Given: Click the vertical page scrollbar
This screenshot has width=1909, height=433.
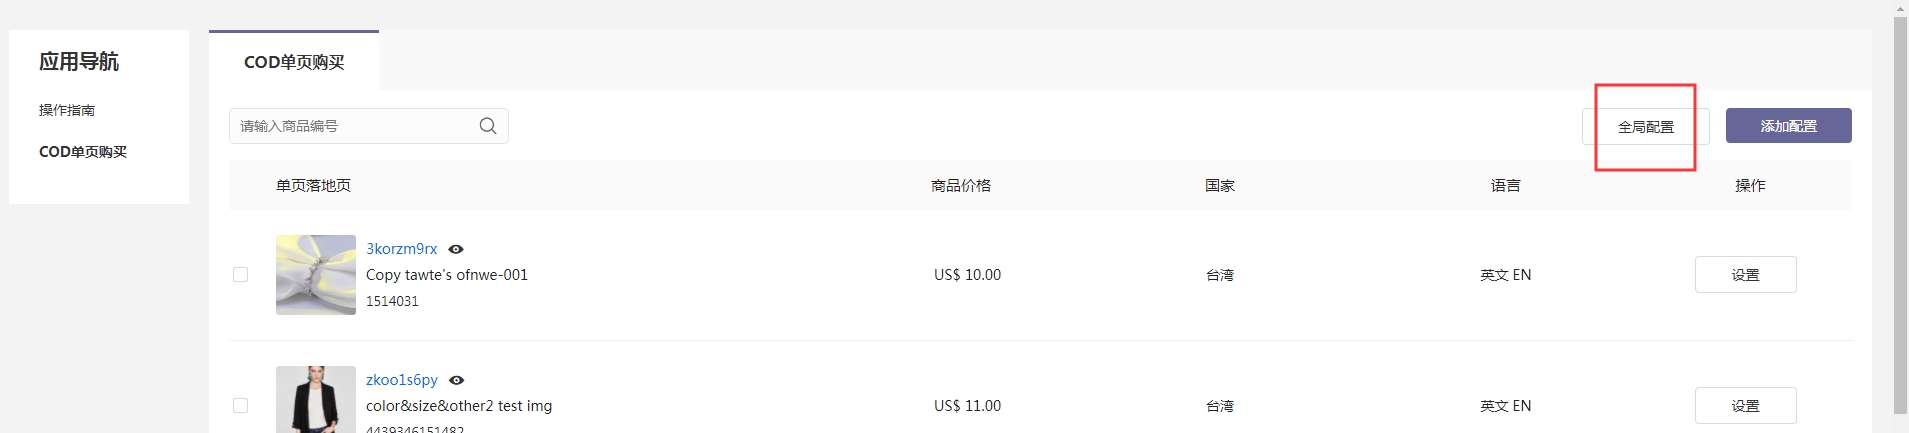Looking at the screenshot, I should coord(1900,215).
